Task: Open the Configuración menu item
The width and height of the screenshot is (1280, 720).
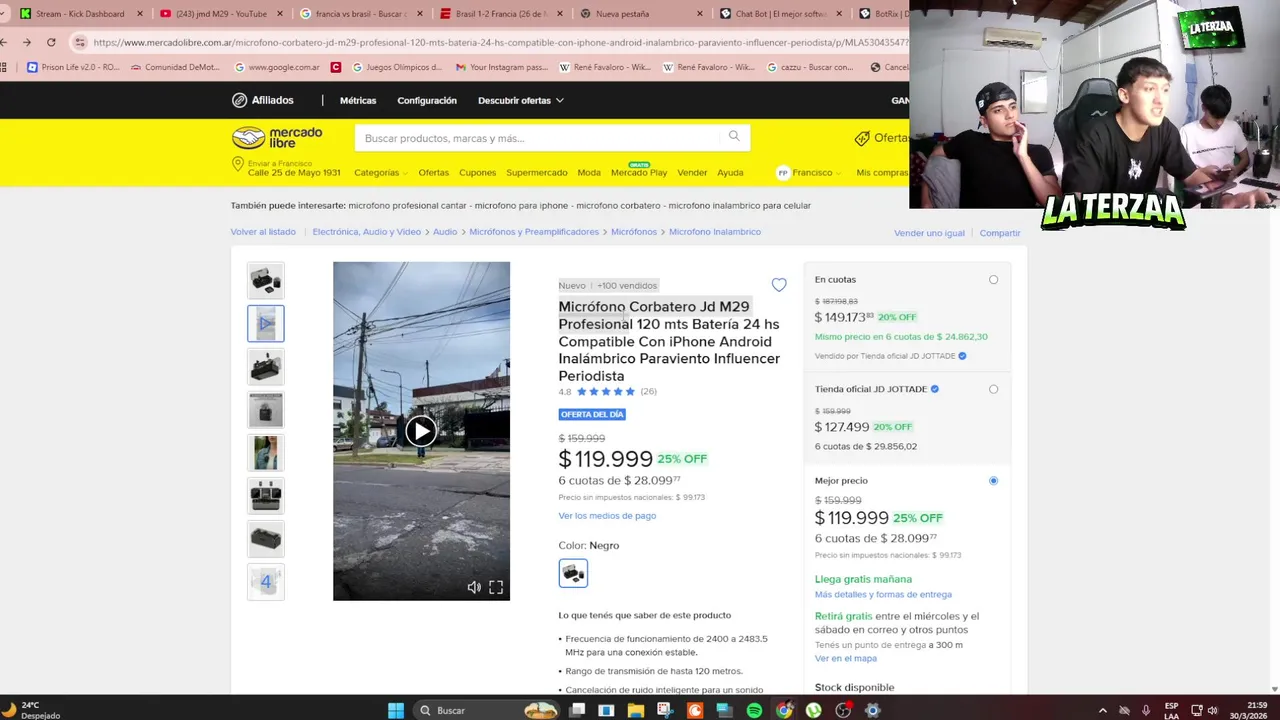Action: [427, 100]
